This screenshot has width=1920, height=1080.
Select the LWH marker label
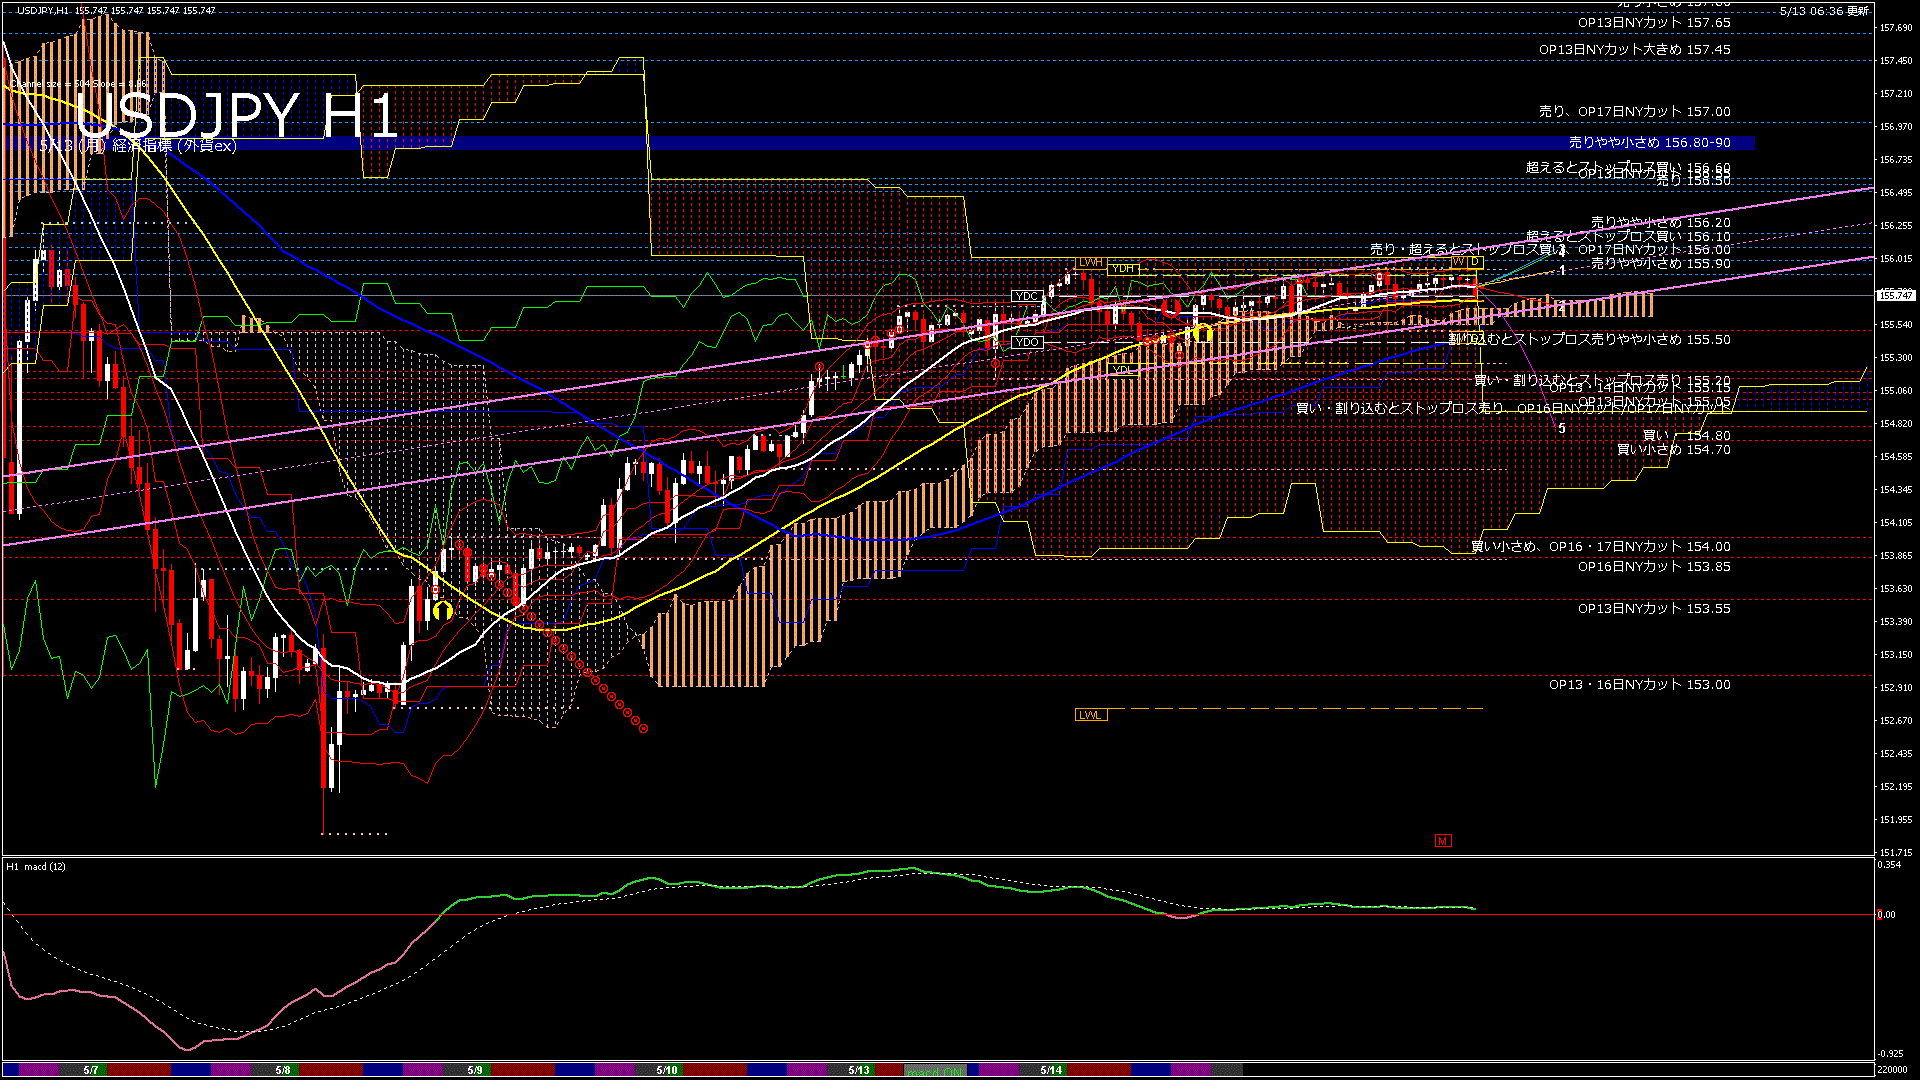tap(1091, 262)
